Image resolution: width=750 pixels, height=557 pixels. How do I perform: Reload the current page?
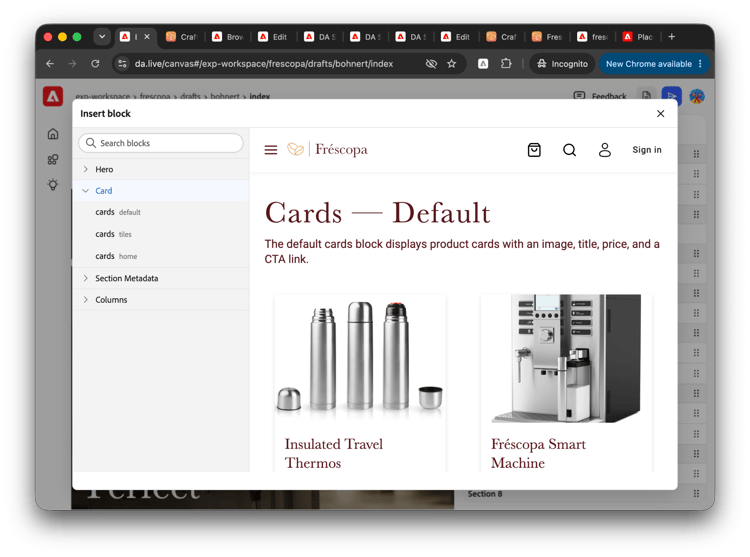(x=95, y=64)
